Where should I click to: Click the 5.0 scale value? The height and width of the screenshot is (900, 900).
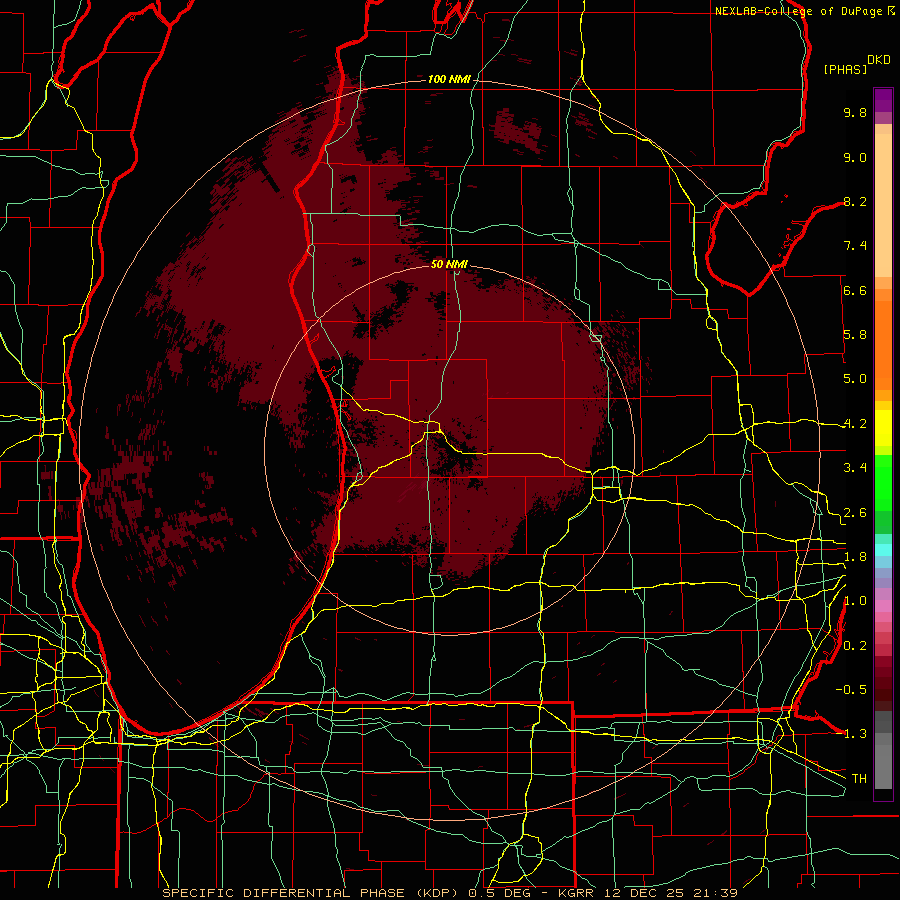[x=855, y=379]
